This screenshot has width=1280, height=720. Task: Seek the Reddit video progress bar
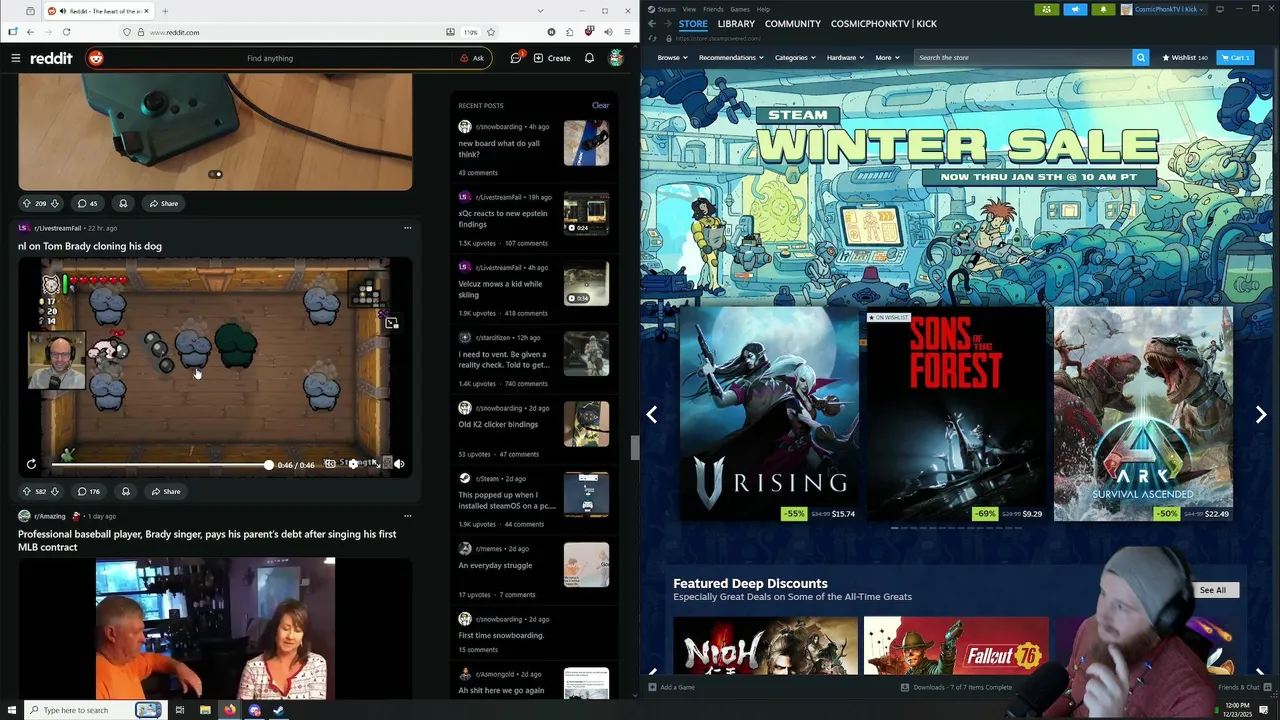pos(160,465)
